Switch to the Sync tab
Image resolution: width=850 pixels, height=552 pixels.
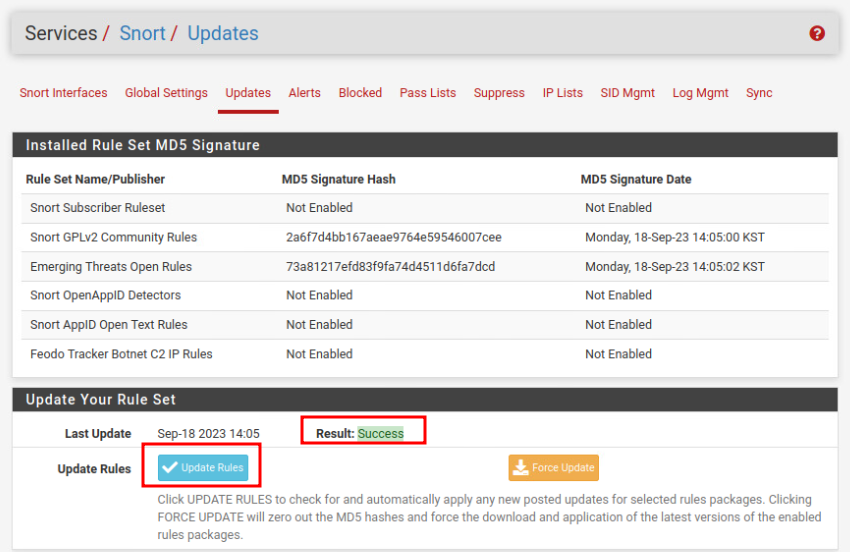click(759, 93)
